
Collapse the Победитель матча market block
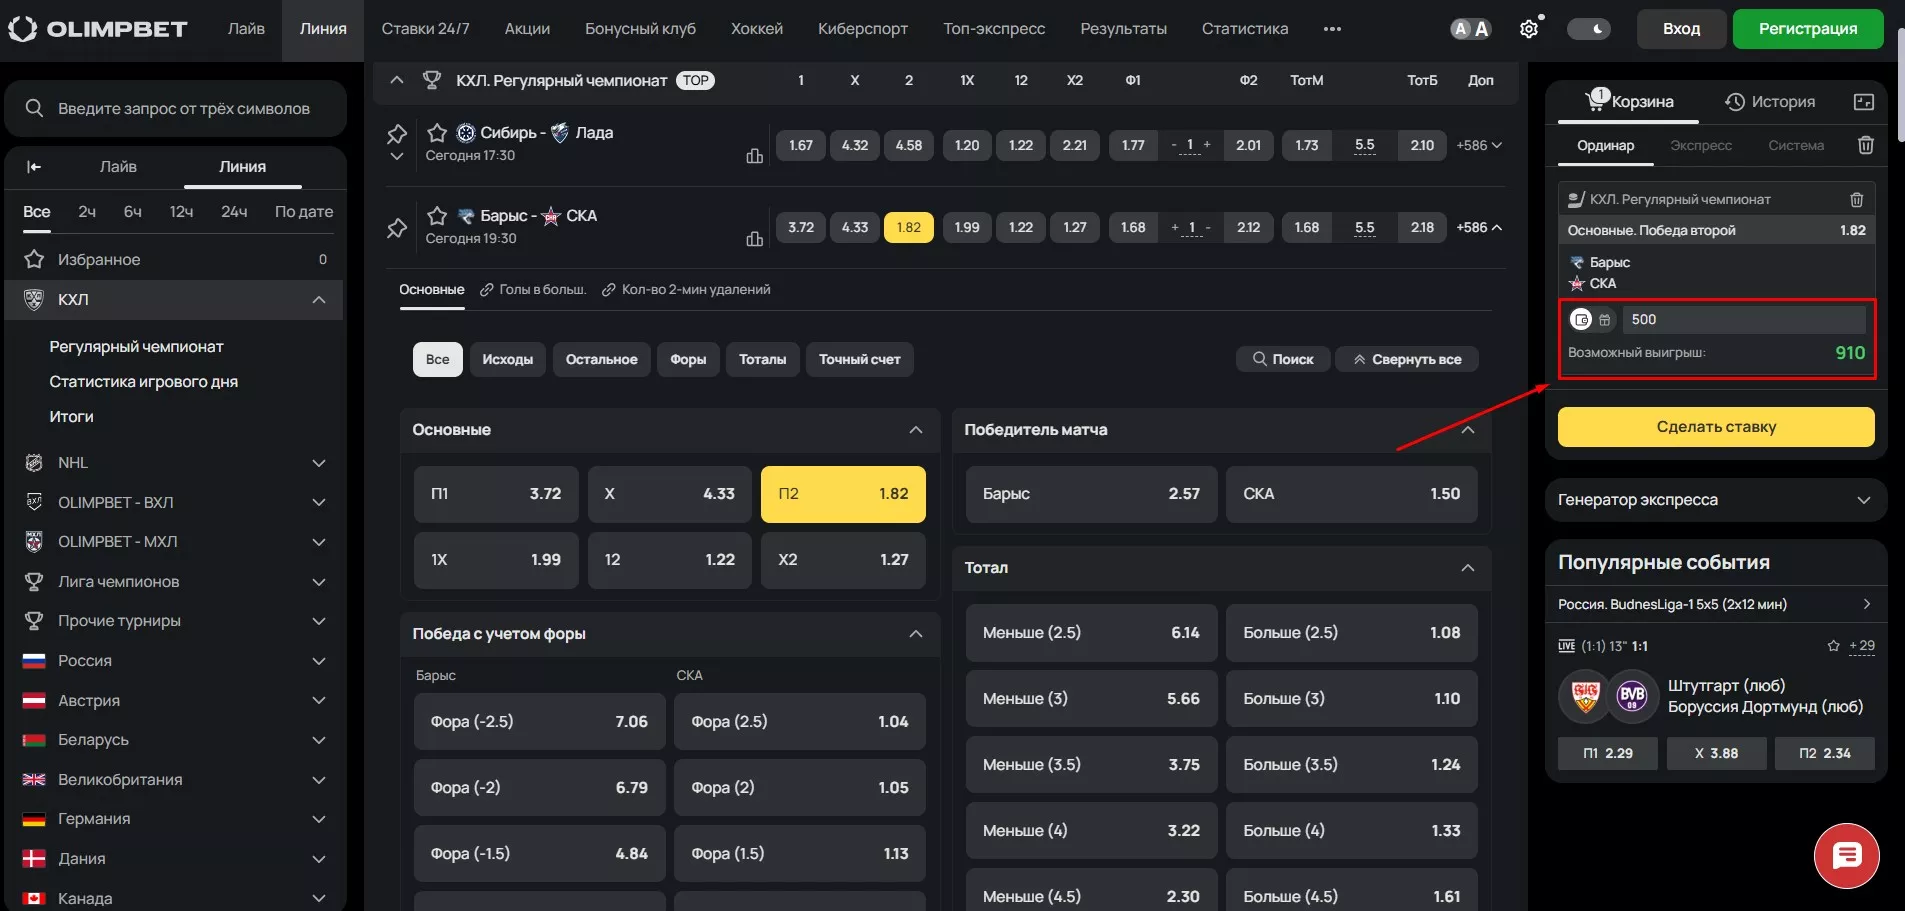tap(1467, 430)
